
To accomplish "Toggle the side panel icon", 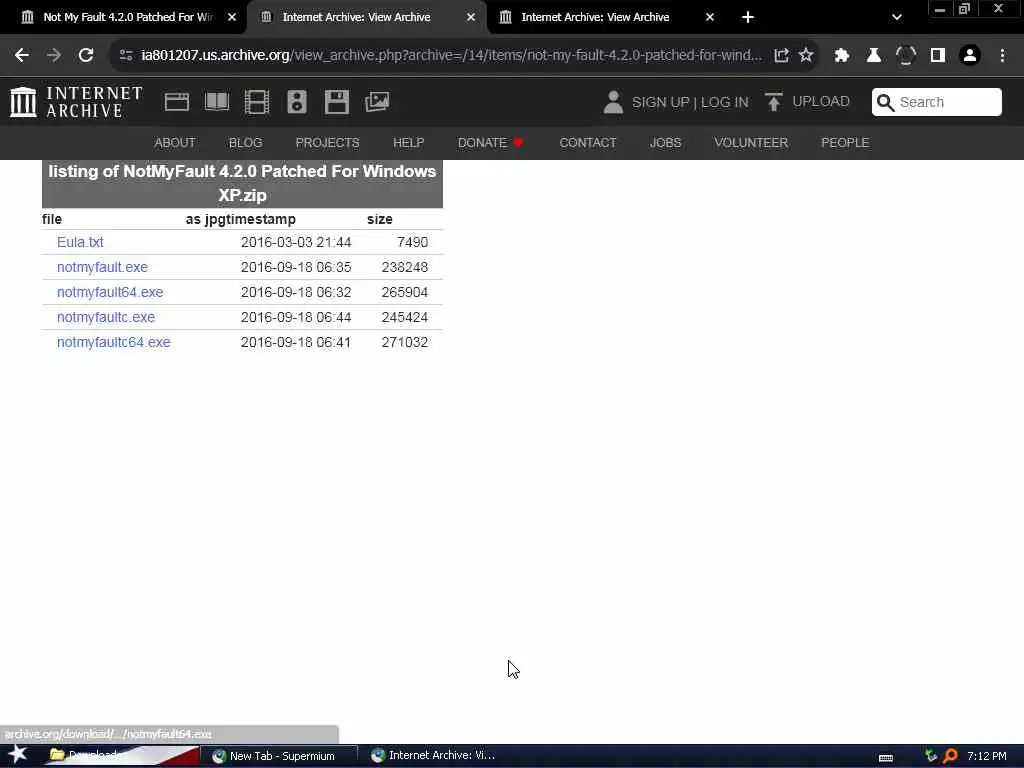I will [x=938, y=56].
